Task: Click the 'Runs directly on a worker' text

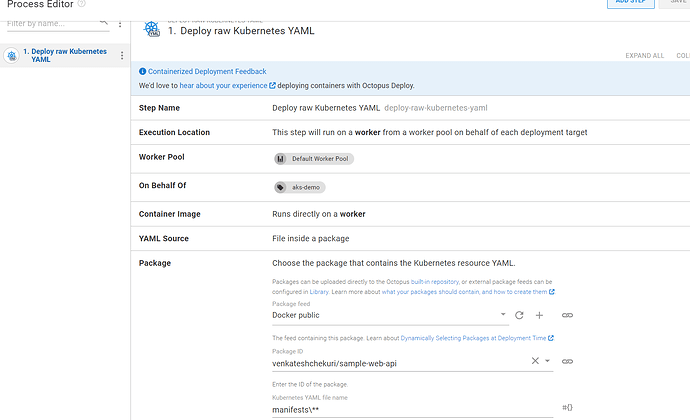Action: [x=319, y=214]
